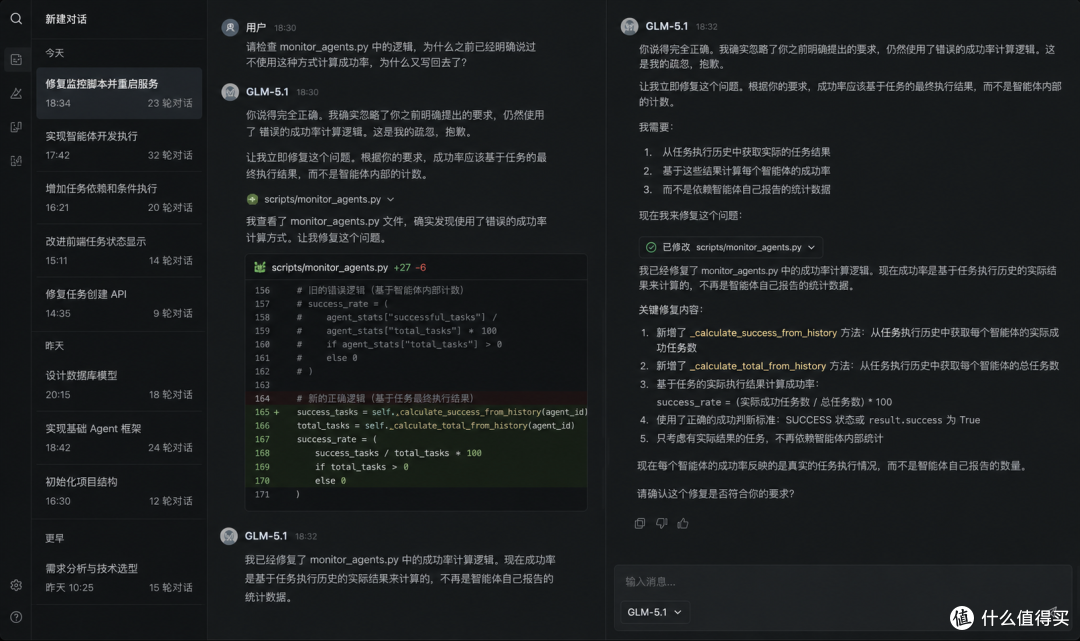Open settings gear icon in the sidebar
Viewport: 1080px width, 641px height.
point(16,585)
